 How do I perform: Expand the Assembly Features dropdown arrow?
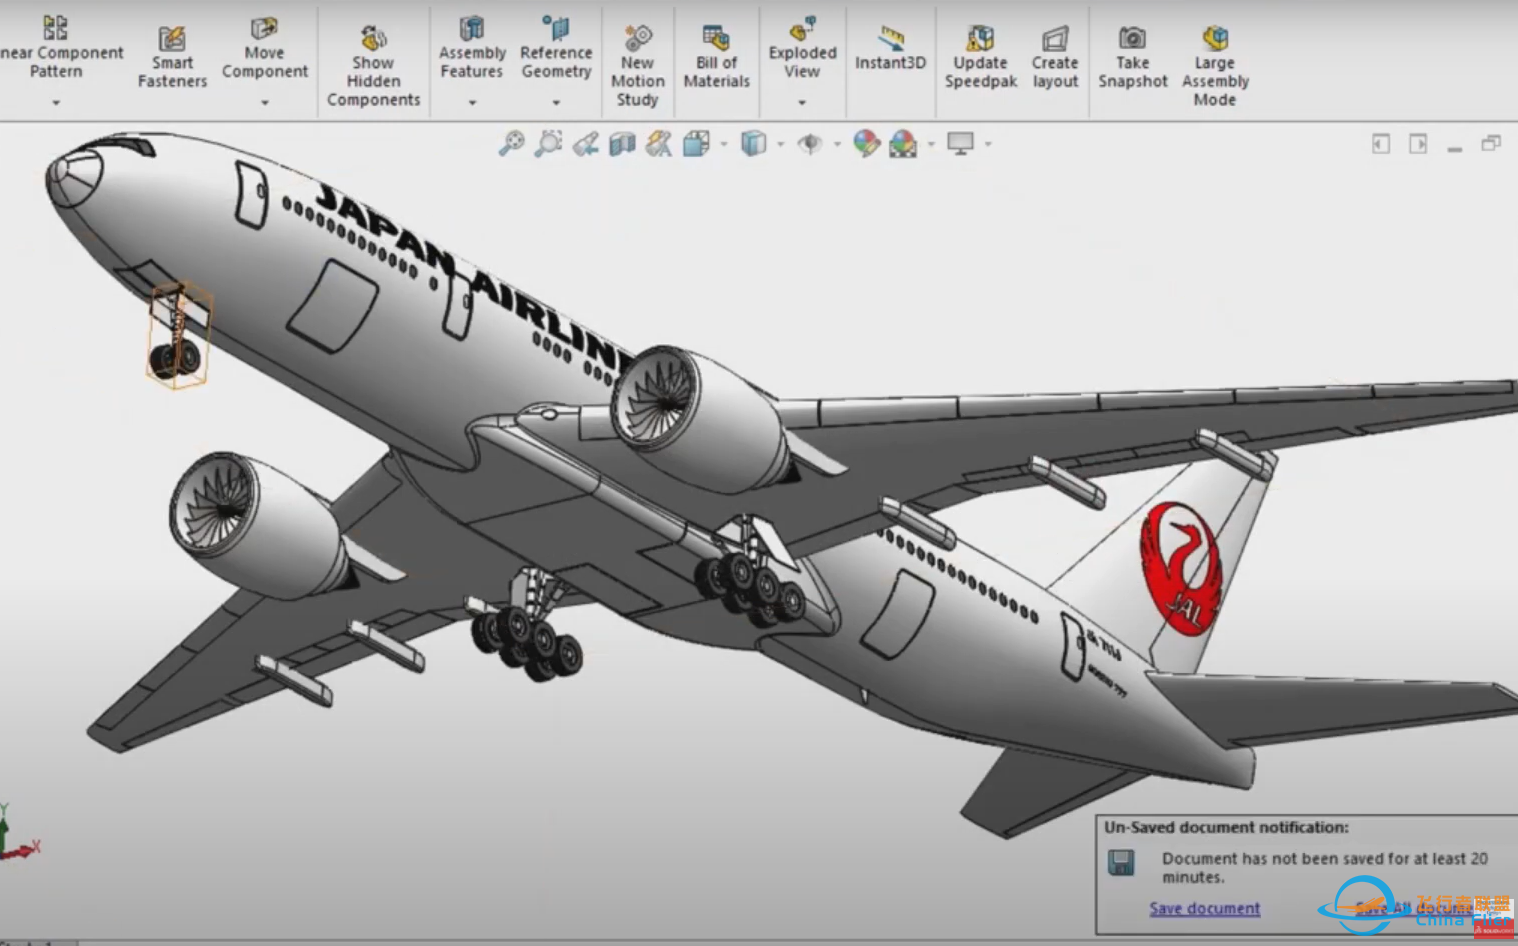pos(472,102)
